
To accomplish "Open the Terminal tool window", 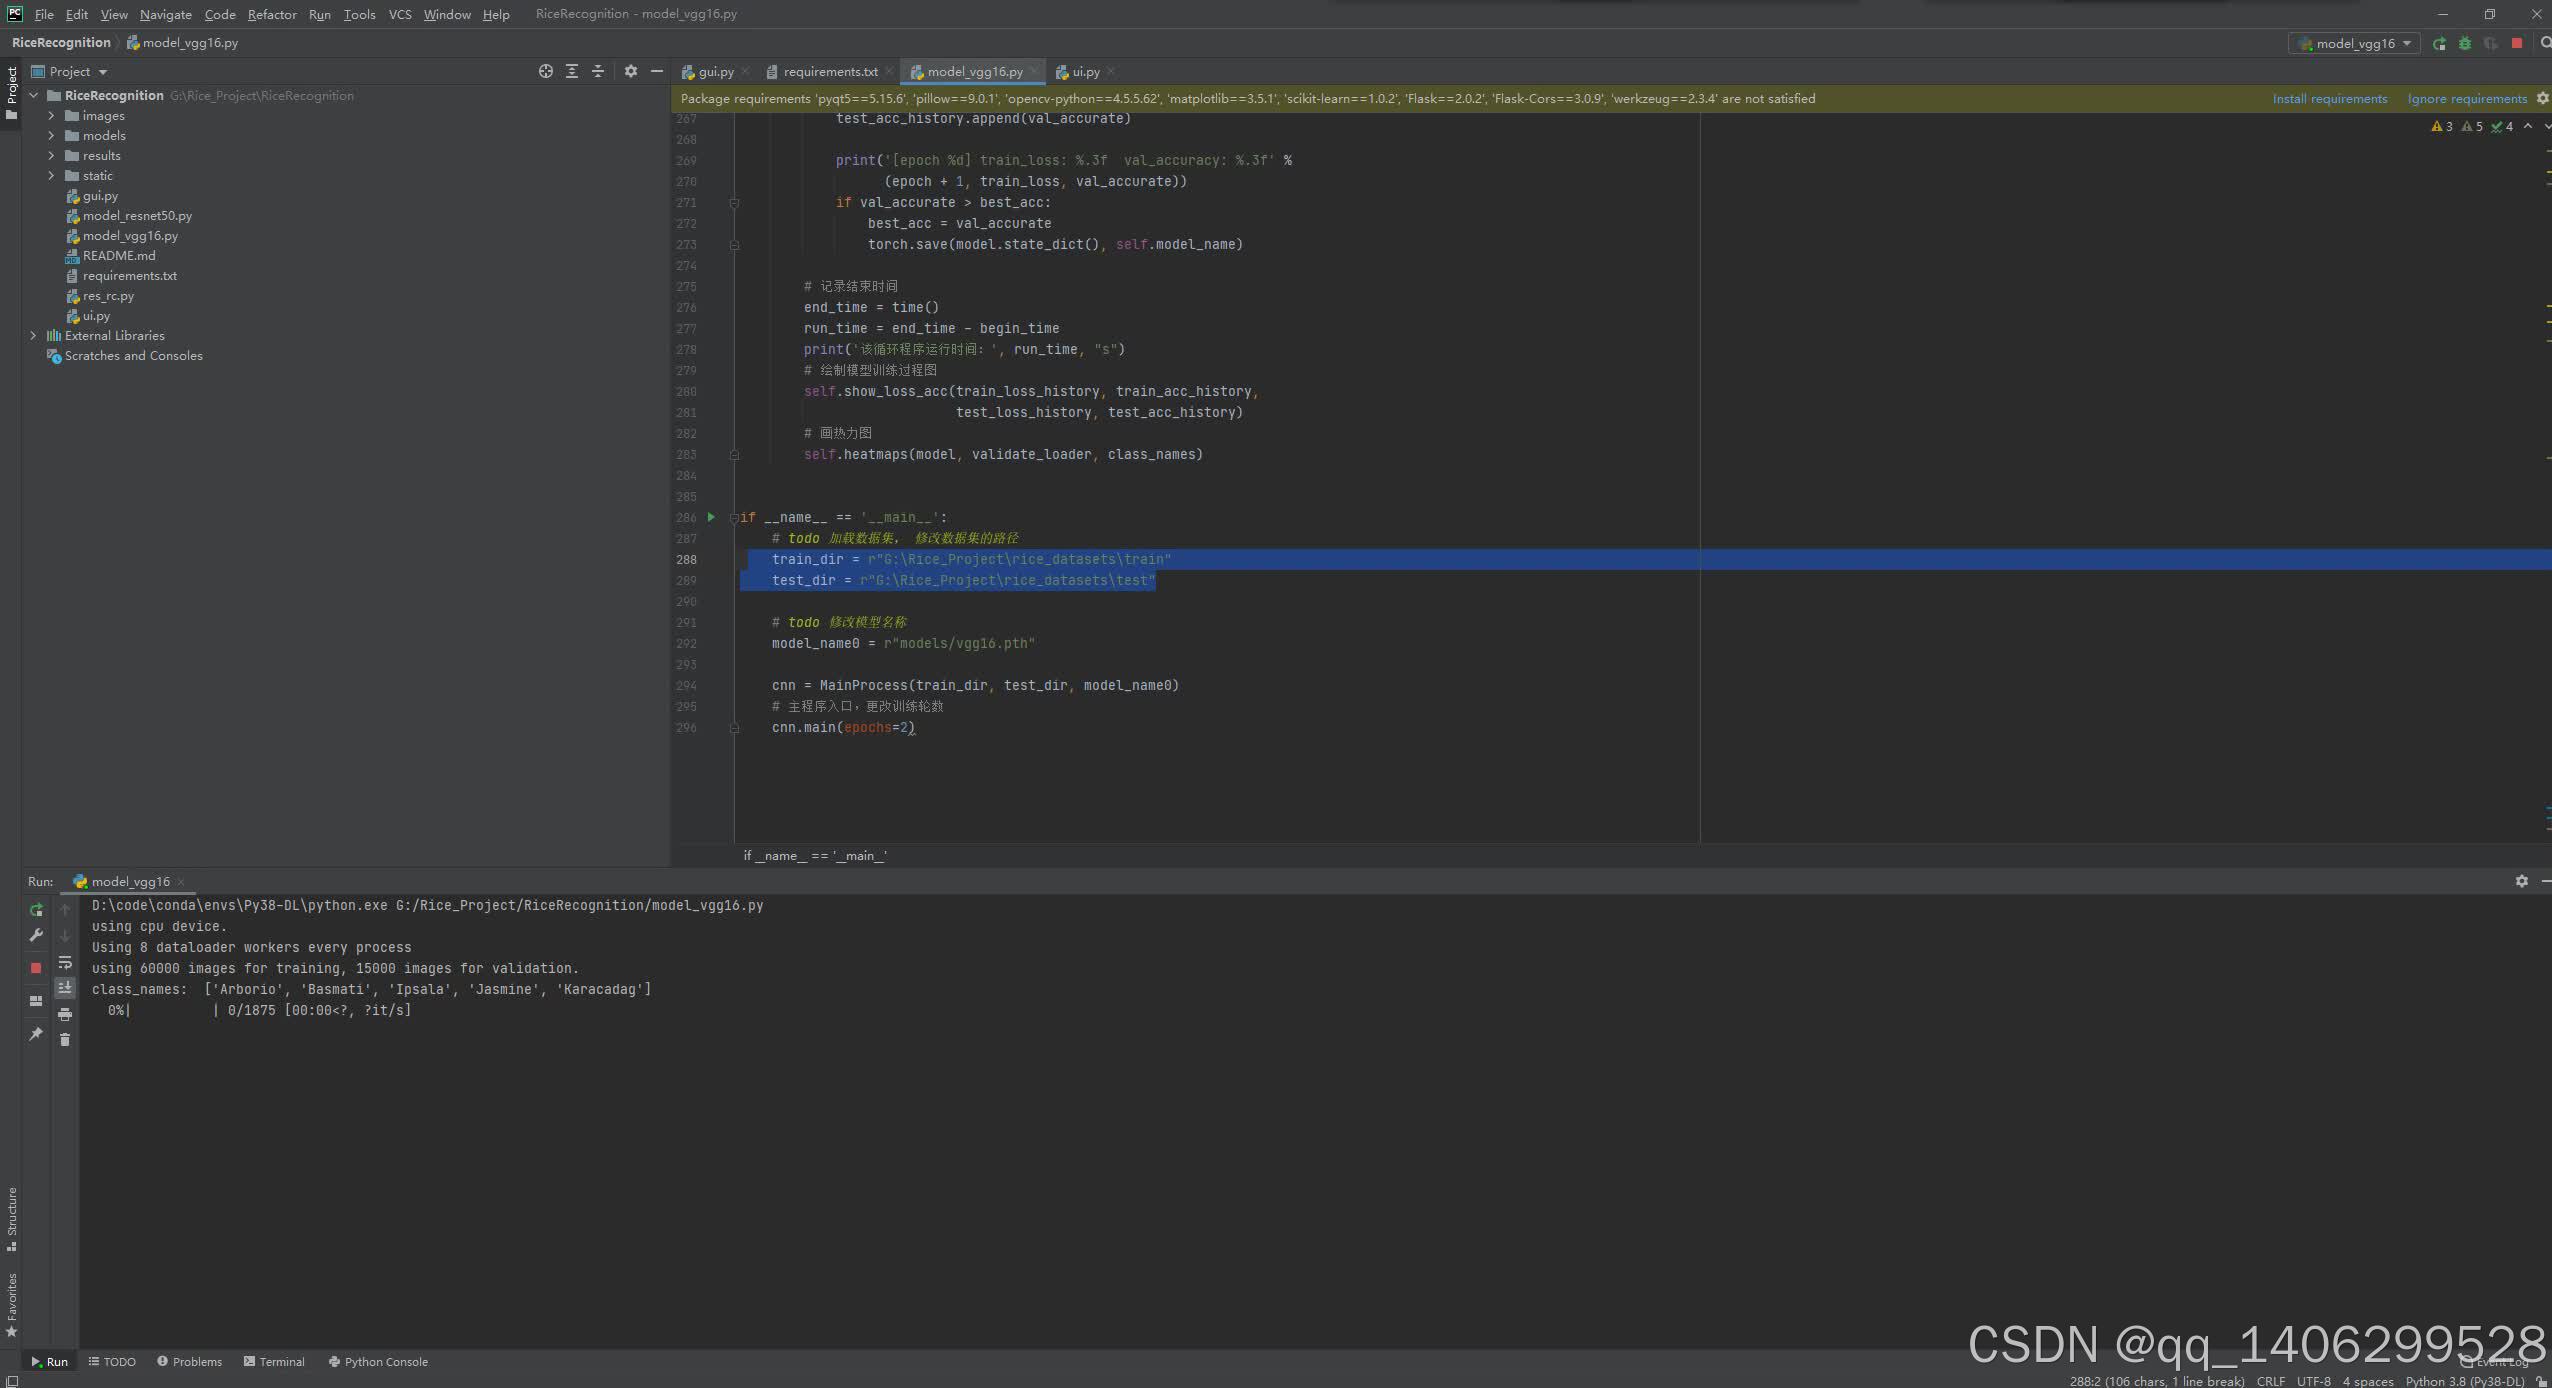I will coord(274,1362).
